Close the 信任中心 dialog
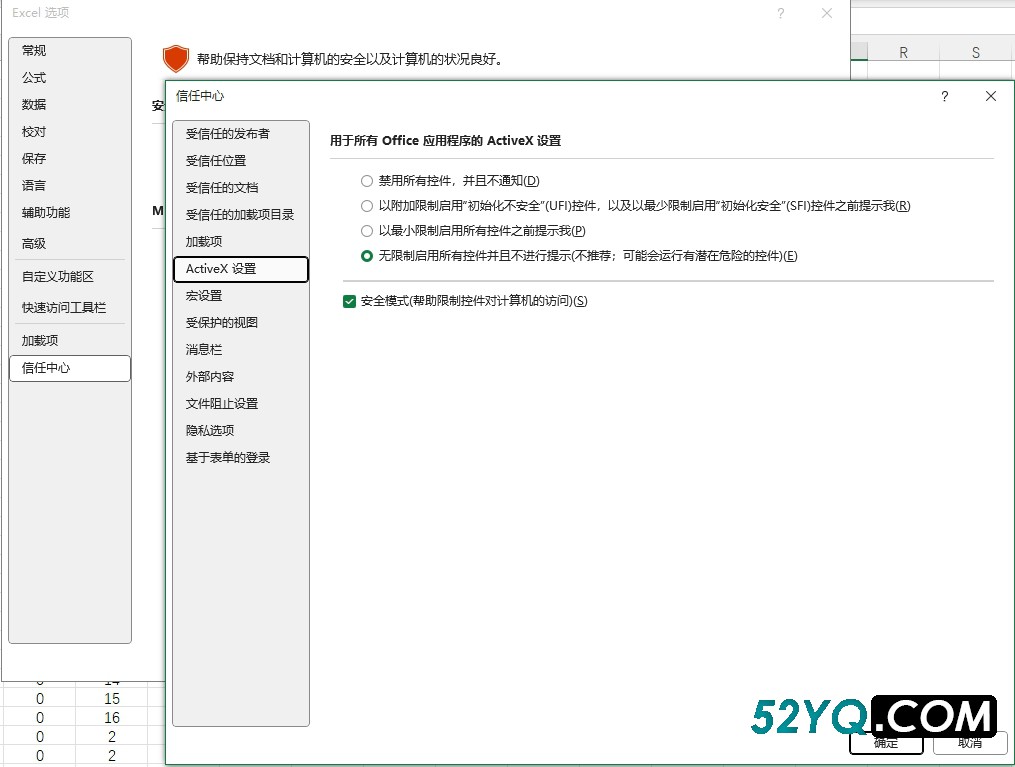The height and width of the screenshot is (767, 1015). tap(990, 96)
